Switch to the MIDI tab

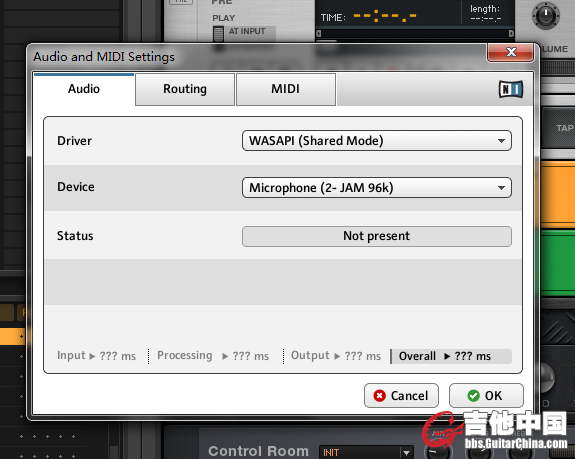(x=286, y=89)
